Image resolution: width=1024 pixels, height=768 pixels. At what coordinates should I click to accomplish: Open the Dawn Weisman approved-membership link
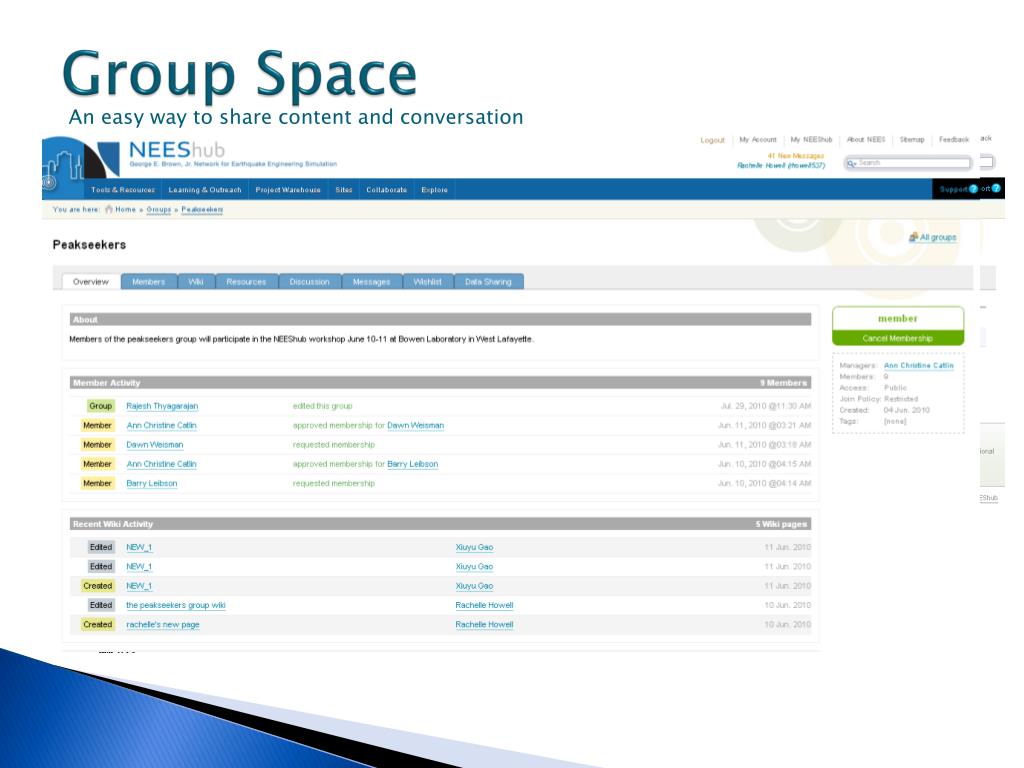click(415, 426)
